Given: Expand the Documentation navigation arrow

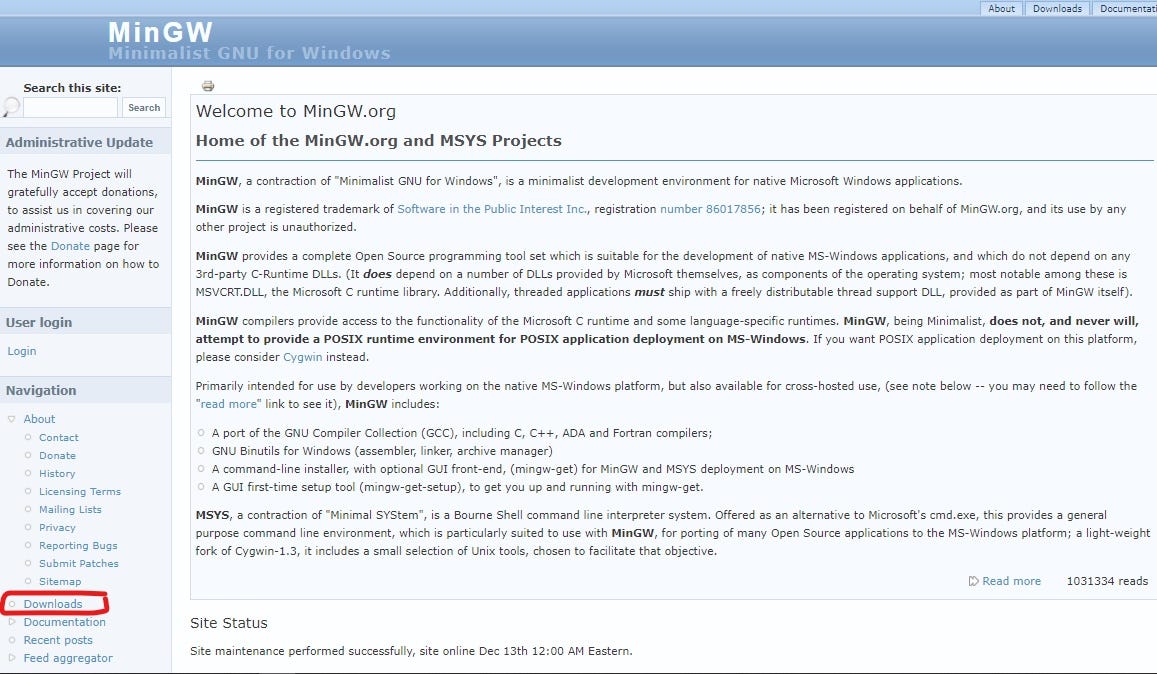Looking at the screenshot, I should pyautogui.click(x=12, y=622).
